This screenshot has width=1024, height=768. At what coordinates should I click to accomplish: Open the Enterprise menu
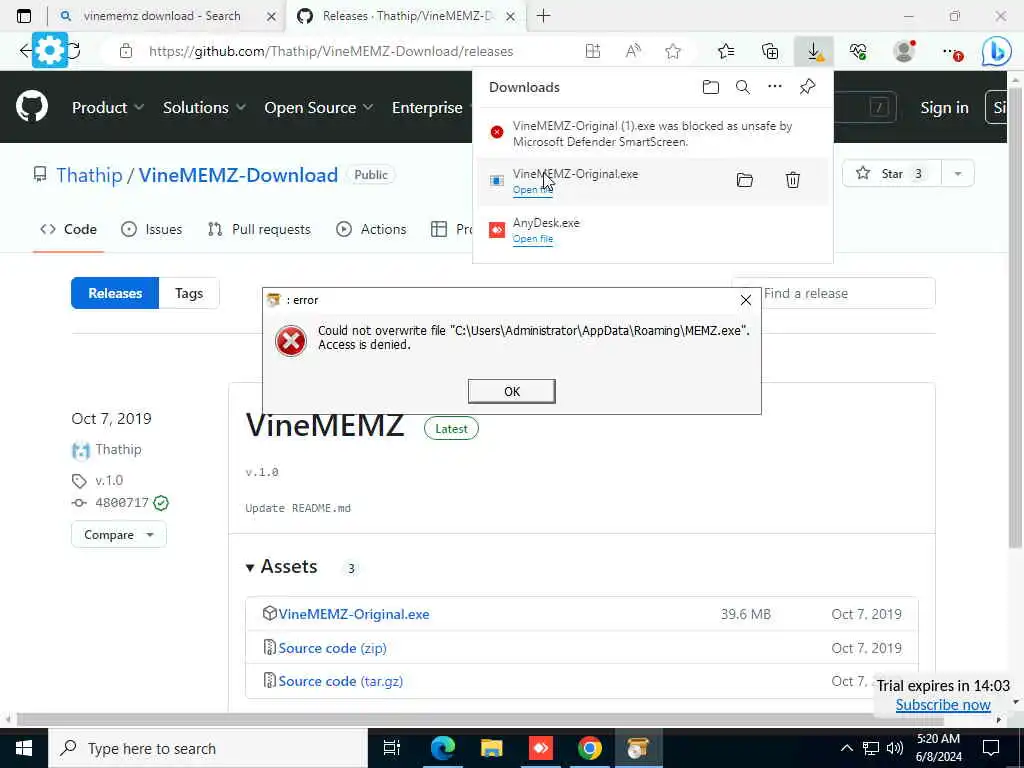point(427,108)
